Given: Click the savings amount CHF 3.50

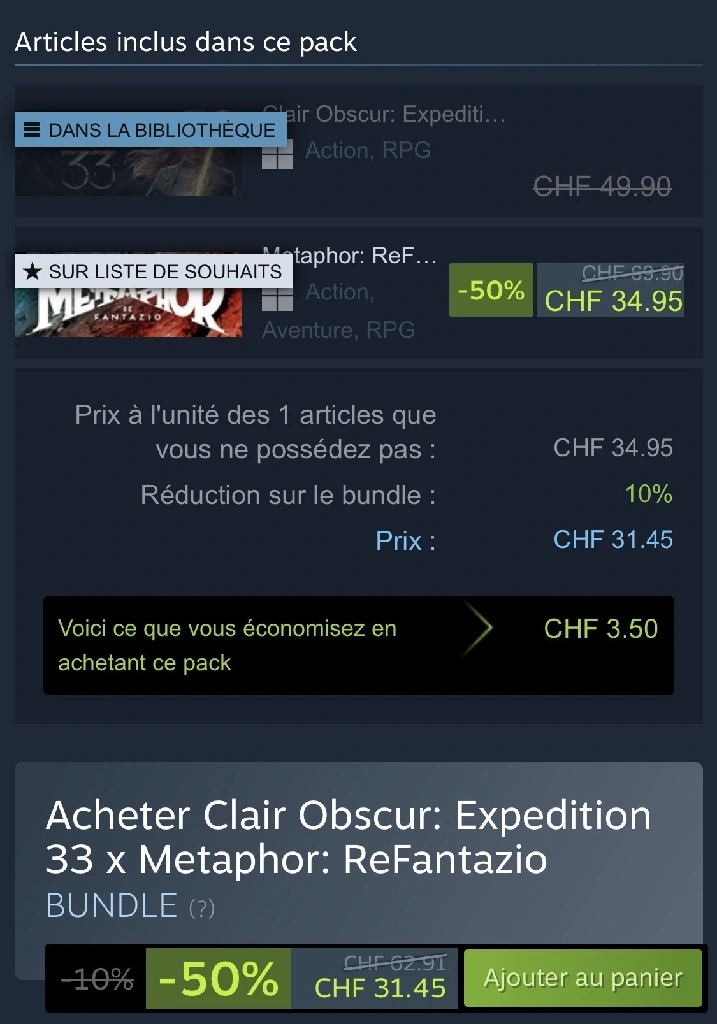Looking at the screenshot, I should tap(601, 629).
